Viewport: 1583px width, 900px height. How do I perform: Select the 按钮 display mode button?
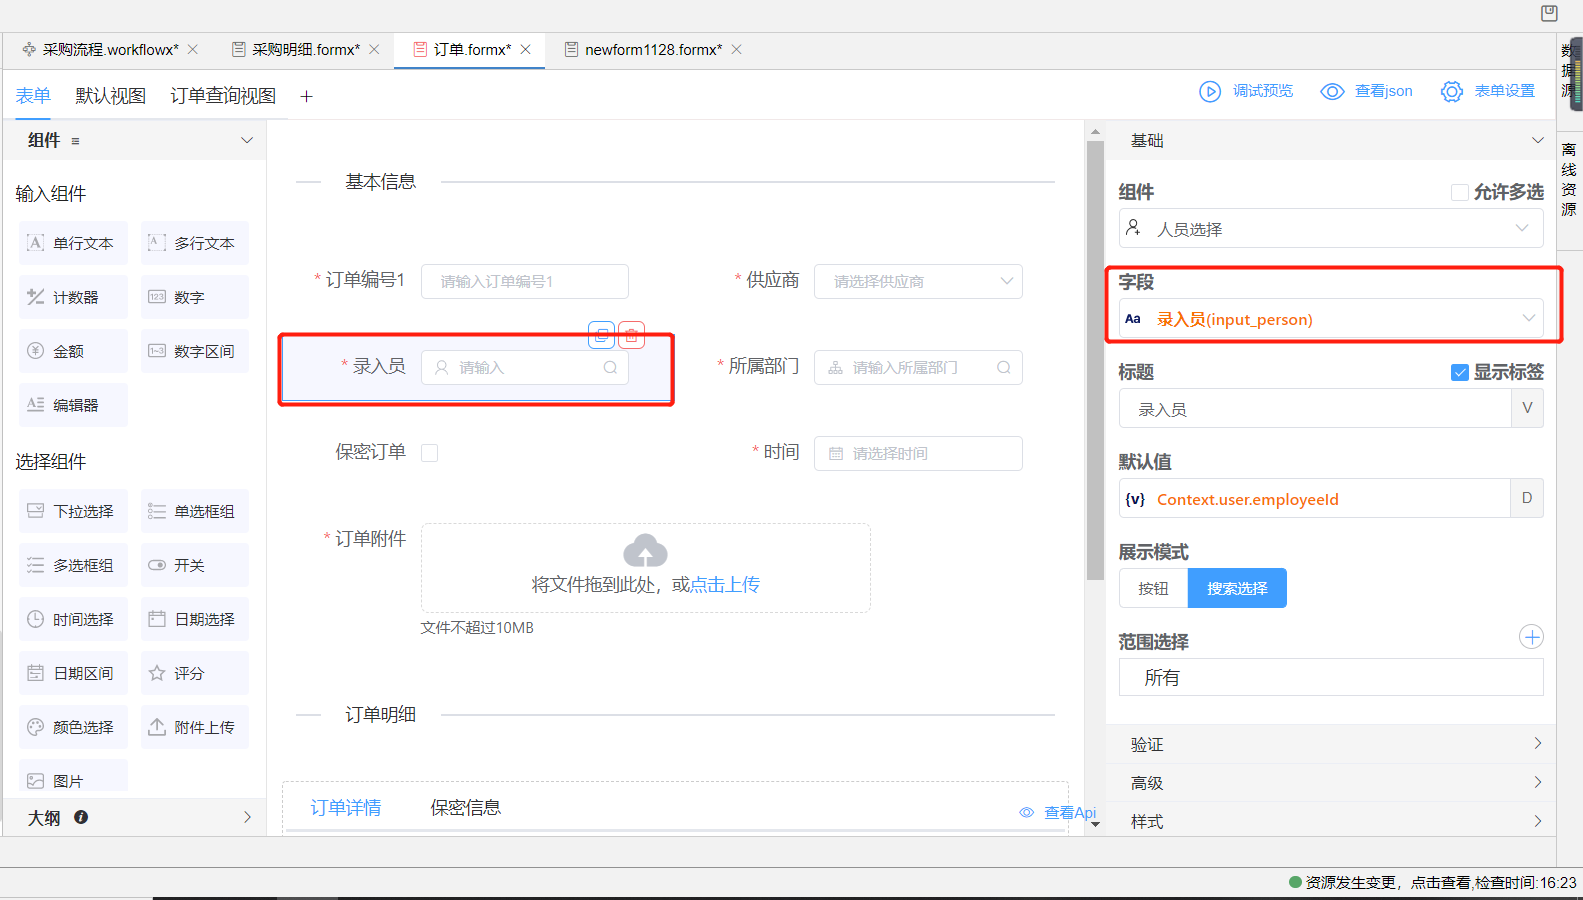[1153, 588]
